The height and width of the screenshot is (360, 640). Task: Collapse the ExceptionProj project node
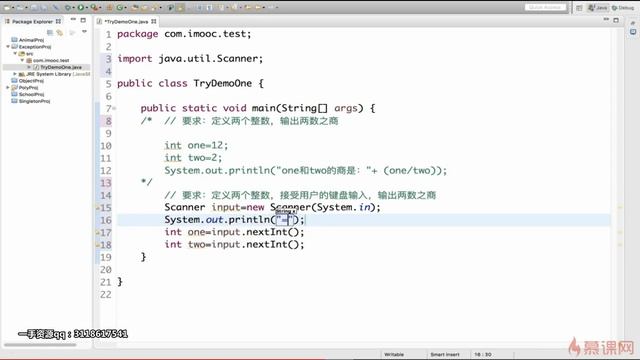[x=8, y=47]
